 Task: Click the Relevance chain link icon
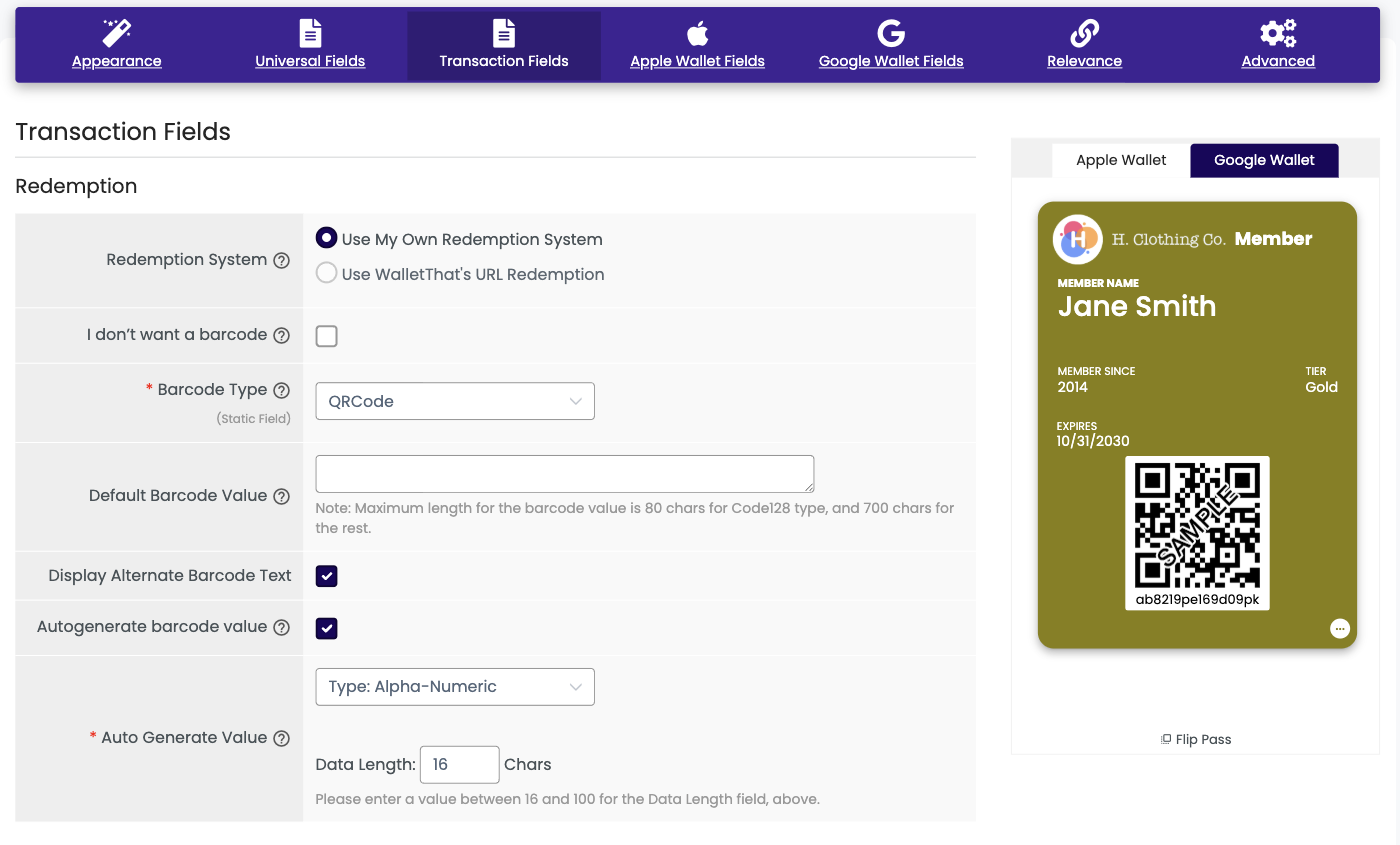click(x=1084, y=33)
